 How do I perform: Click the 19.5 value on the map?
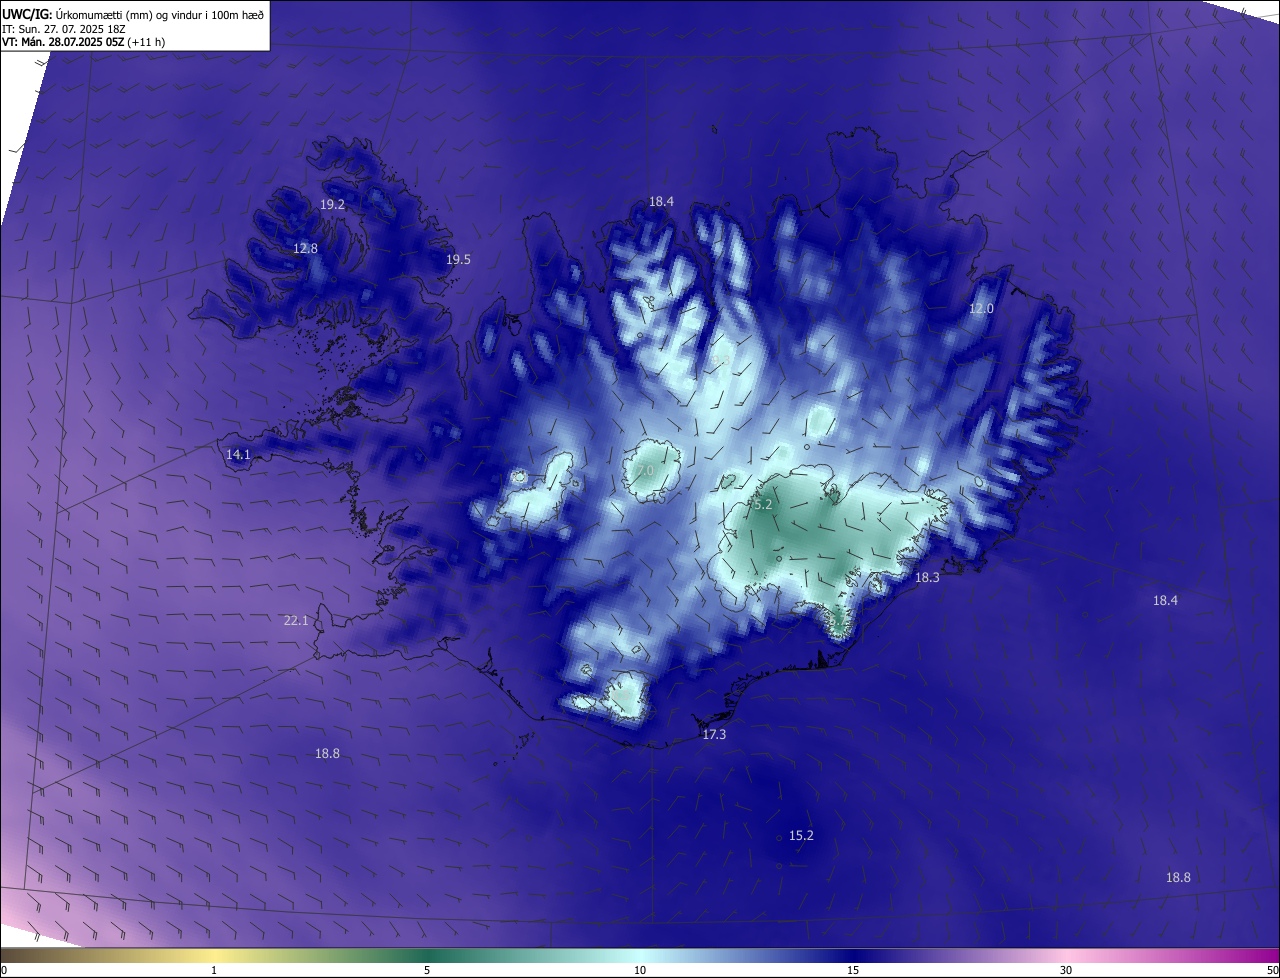(458, 259)
